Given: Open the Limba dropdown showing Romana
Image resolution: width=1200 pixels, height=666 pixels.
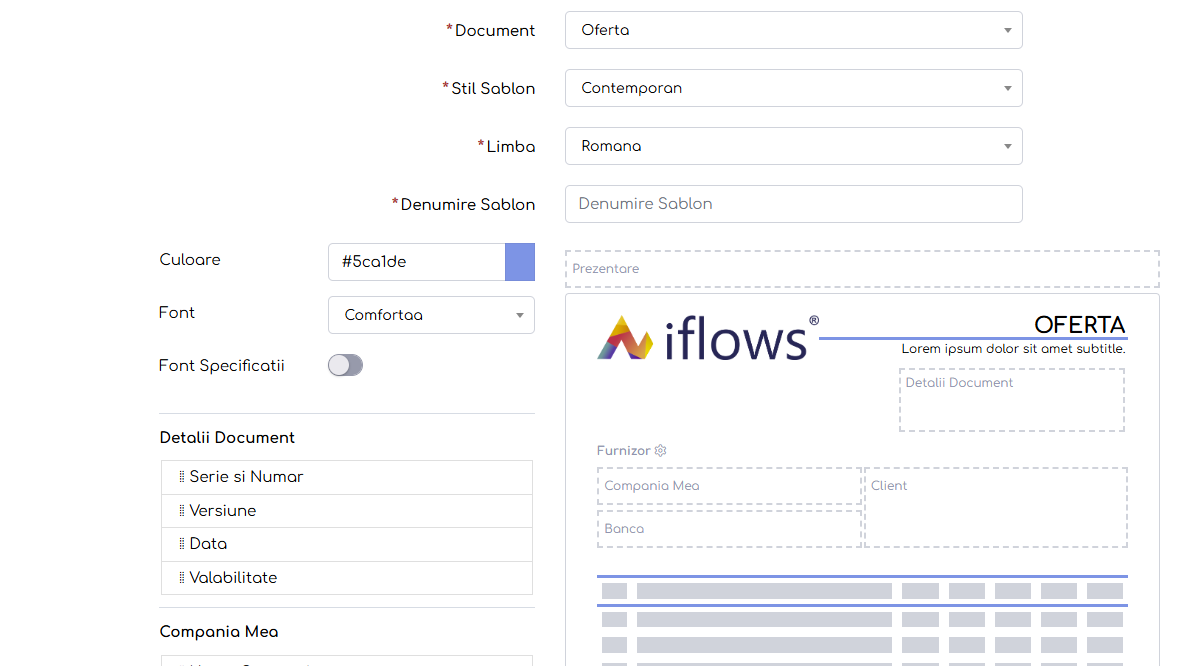Looking at the screenshot, I should point(793,146).
